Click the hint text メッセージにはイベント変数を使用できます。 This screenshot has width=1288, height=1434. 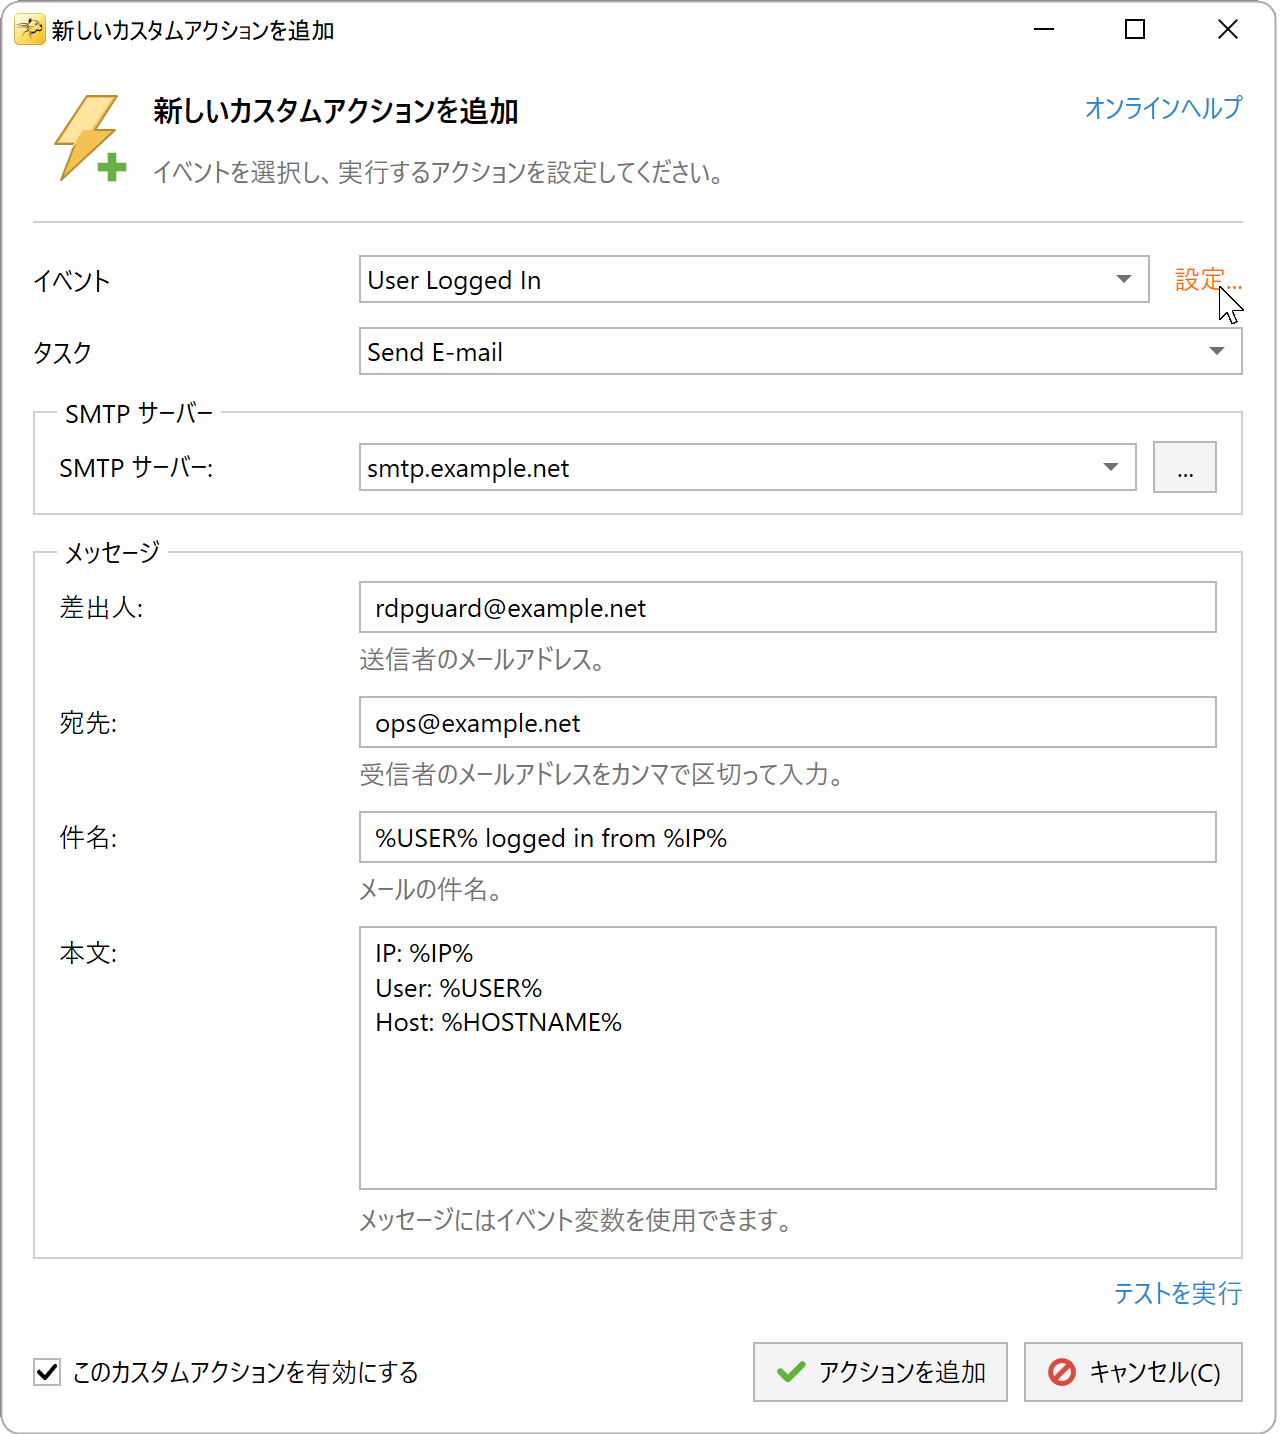point(575,1221)
